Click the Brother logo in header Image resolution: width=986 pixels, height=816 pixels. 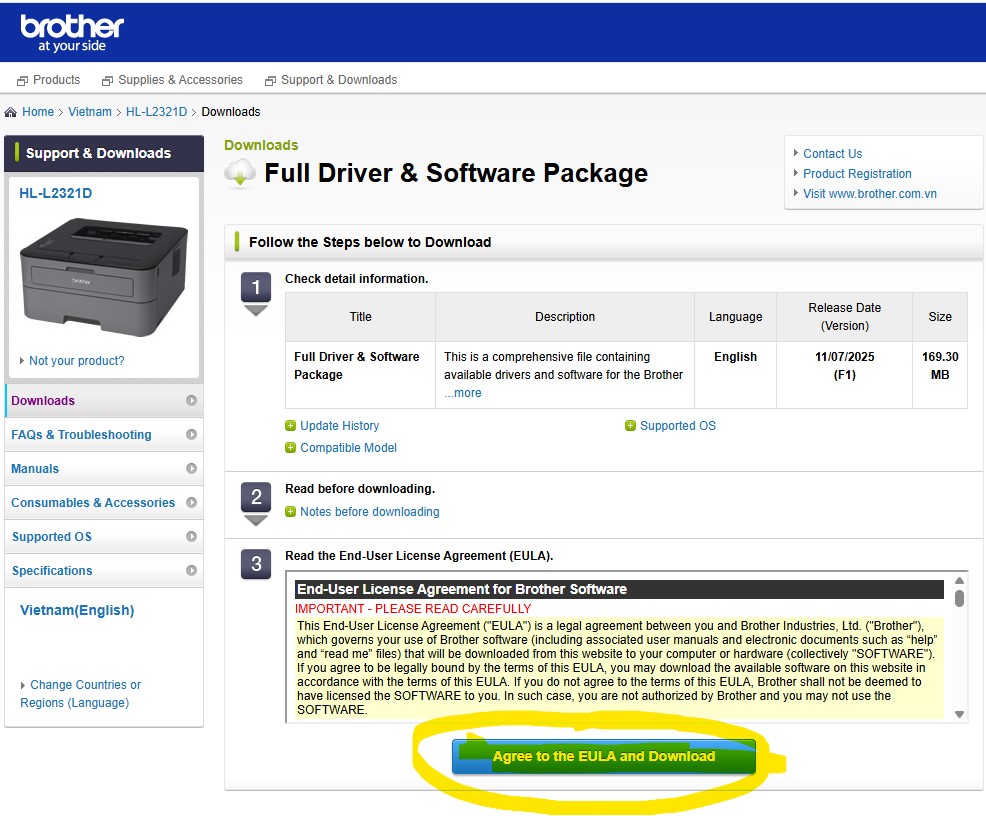click(x=72, y=32)
